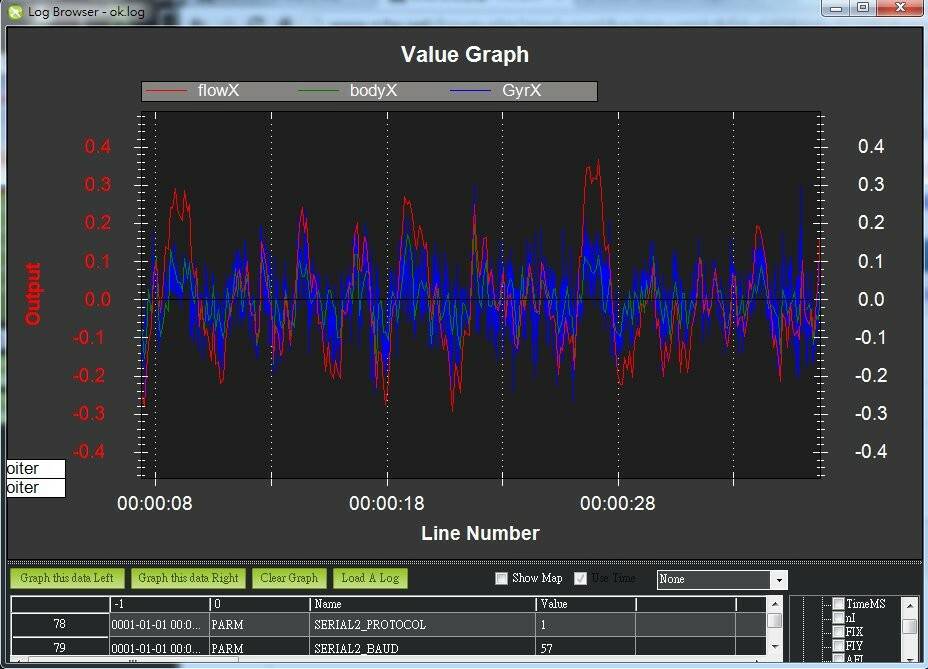The image size is (928, 669).
Task: Click the field tree's scroll up arrow
Action: (x=910, y=604)
